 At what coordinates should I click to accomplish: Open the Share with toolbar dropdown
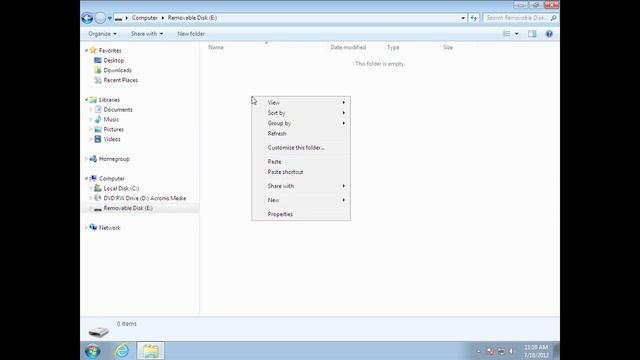point(147,34)
